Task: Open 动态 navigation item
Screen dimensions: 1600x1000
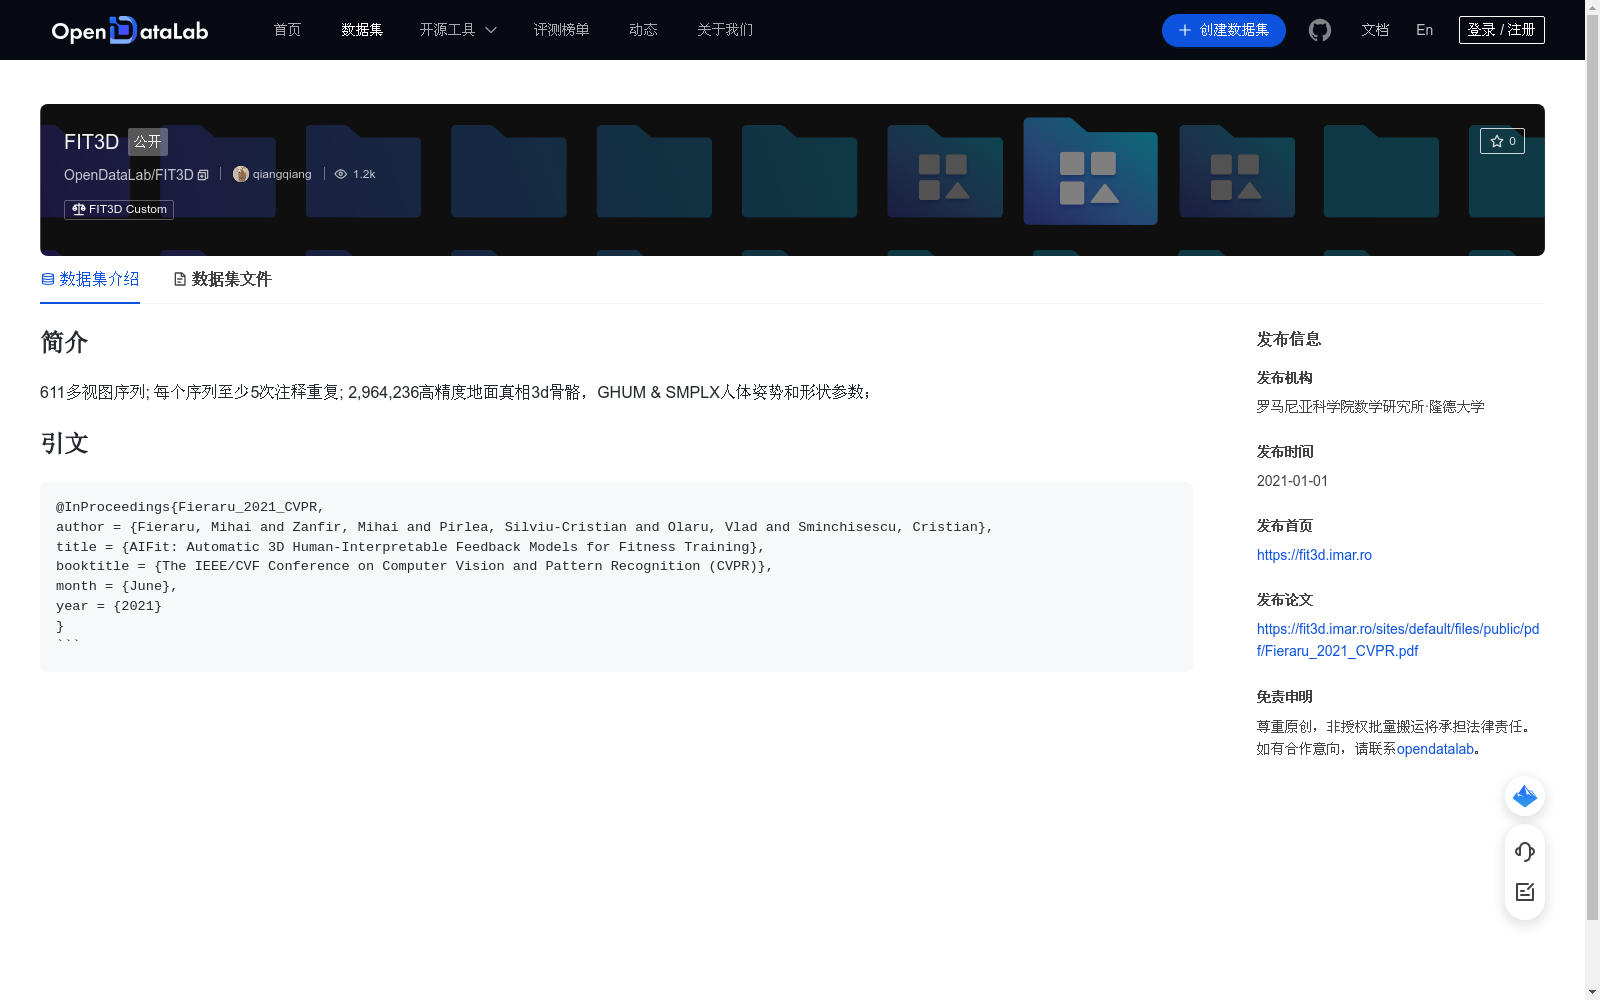Action: point(643,30)
